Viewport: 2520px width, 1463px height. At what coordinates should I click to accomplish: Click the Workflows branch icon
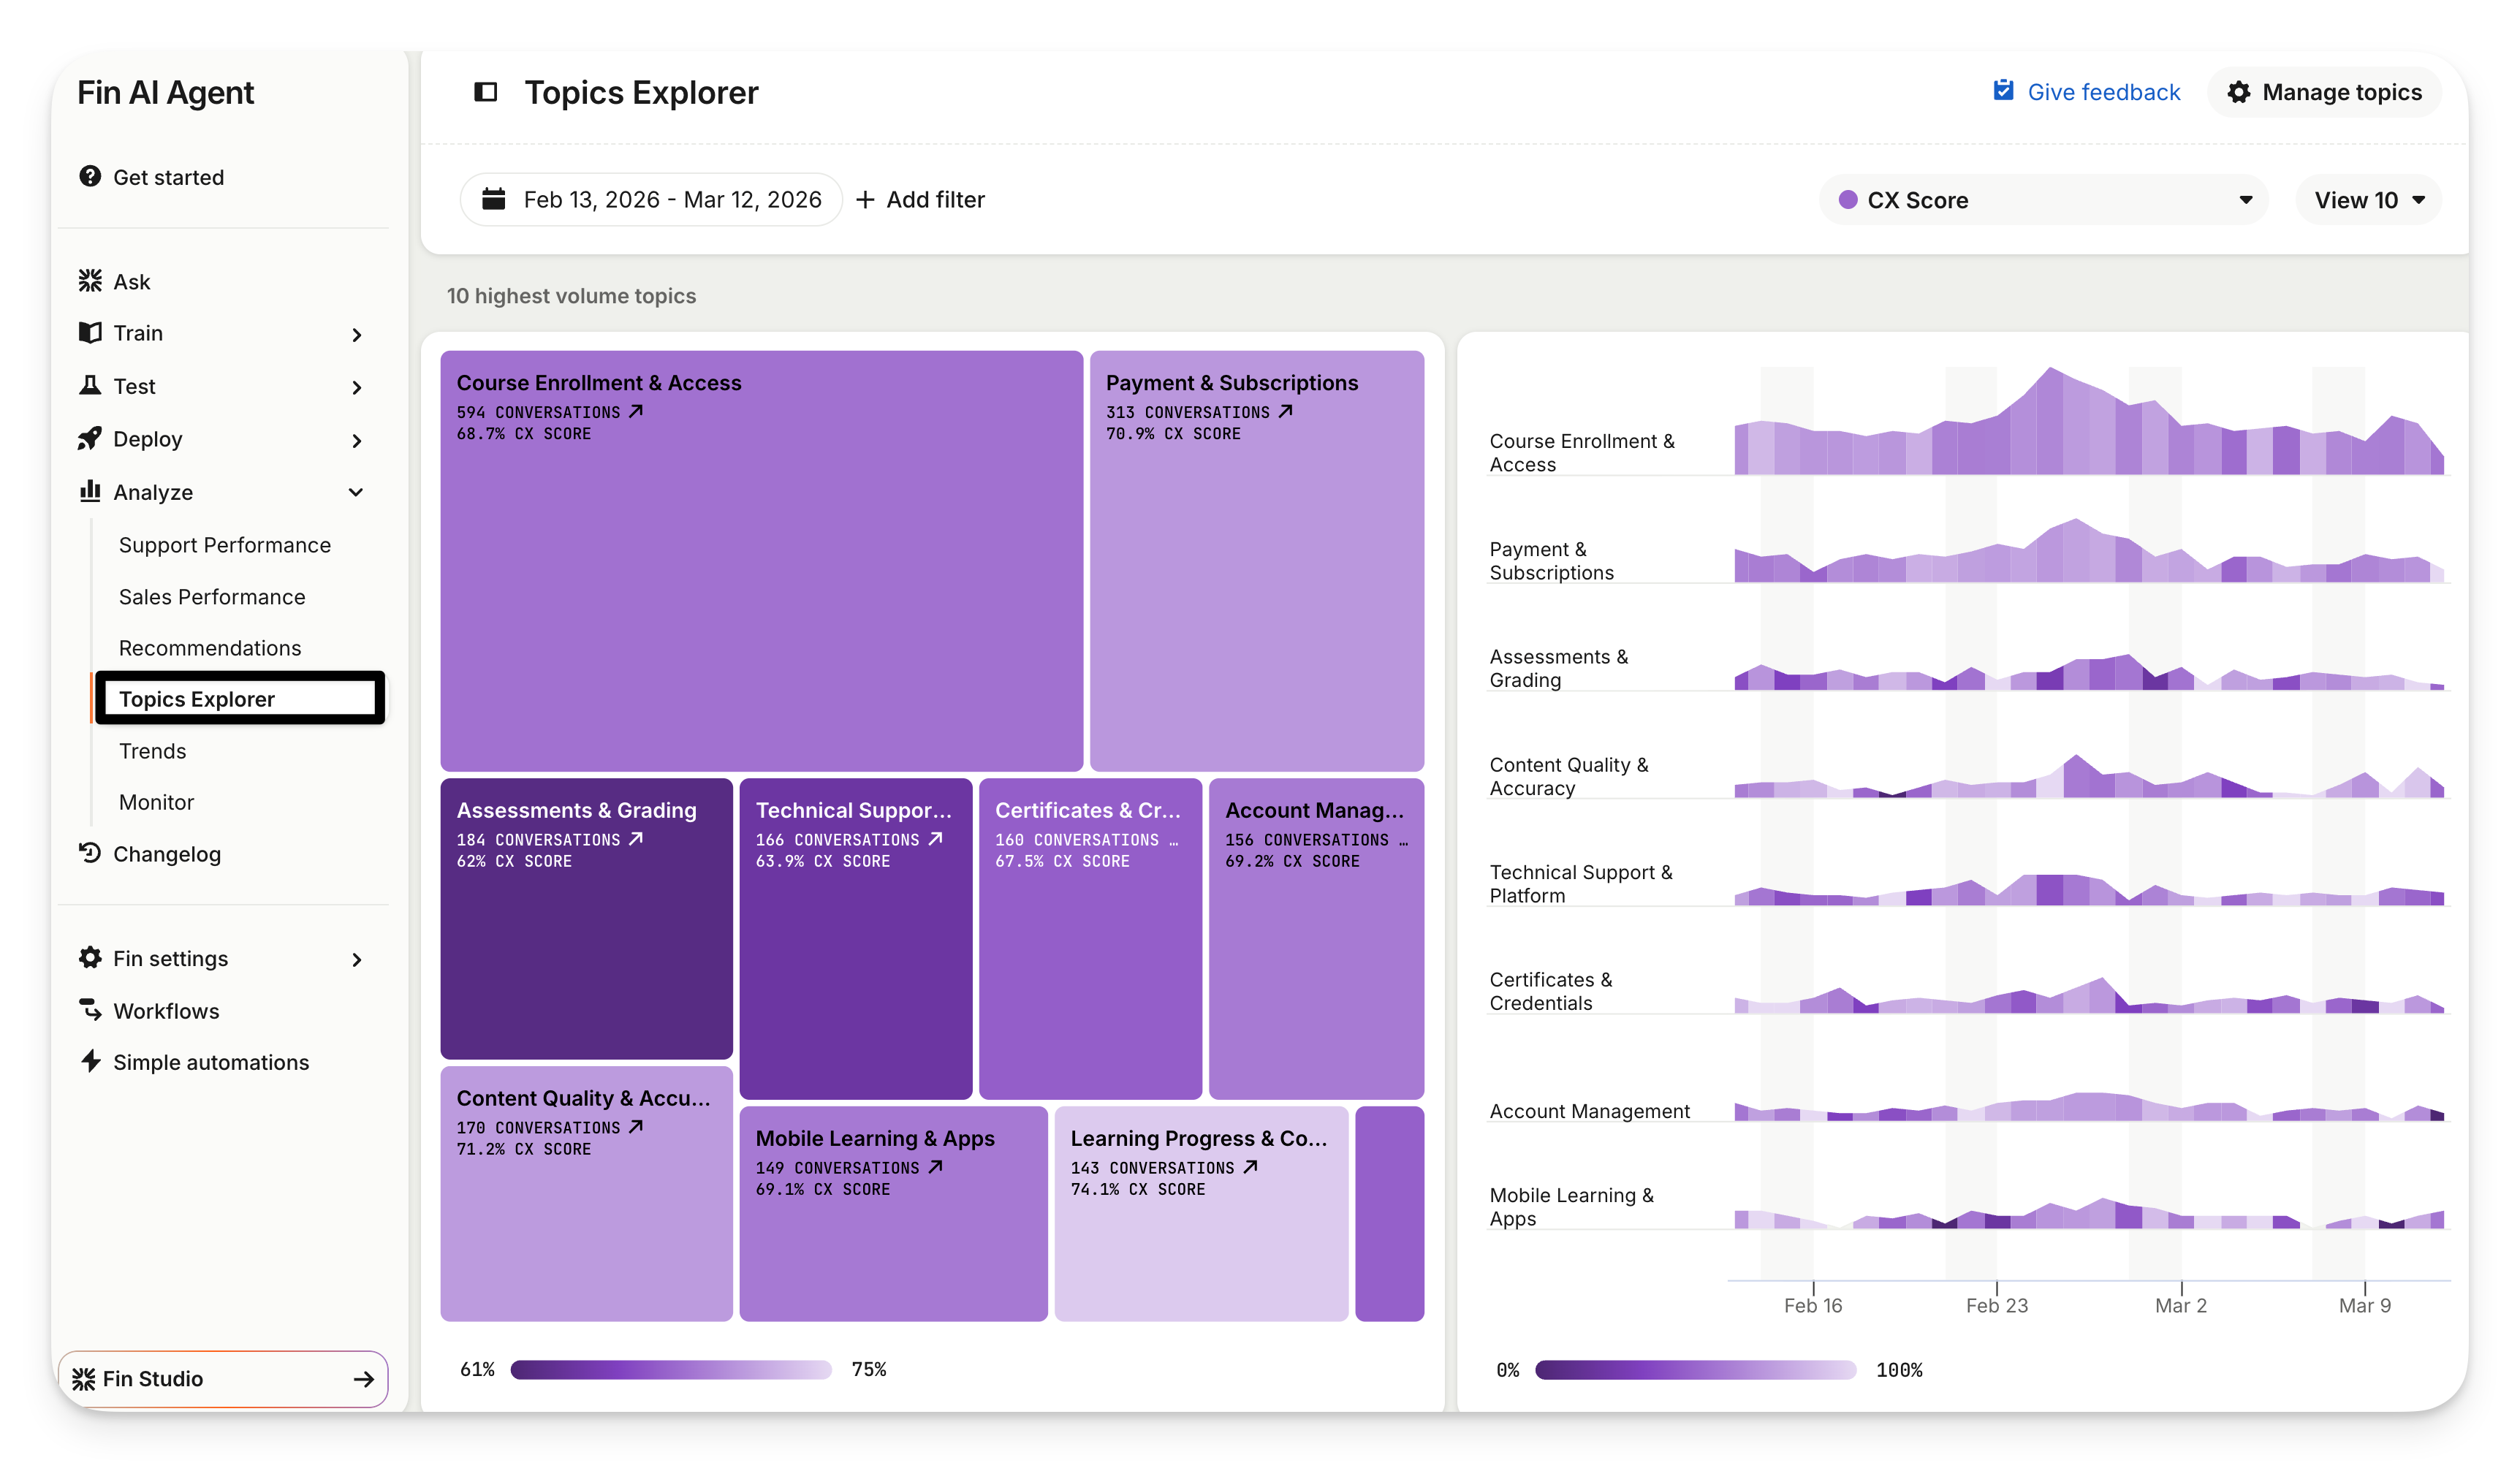pyautogui.click(x=90, y=1009)
